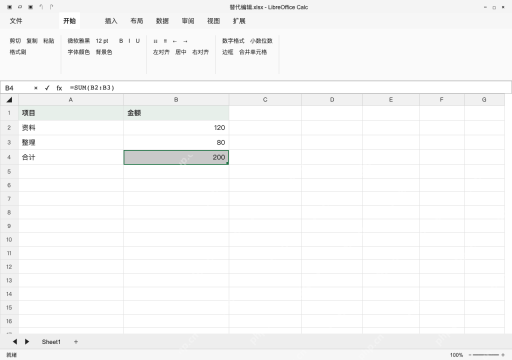512x360 pixels.
Task: Switch to the 布局 tab
Action: click(x=137, y=21)
